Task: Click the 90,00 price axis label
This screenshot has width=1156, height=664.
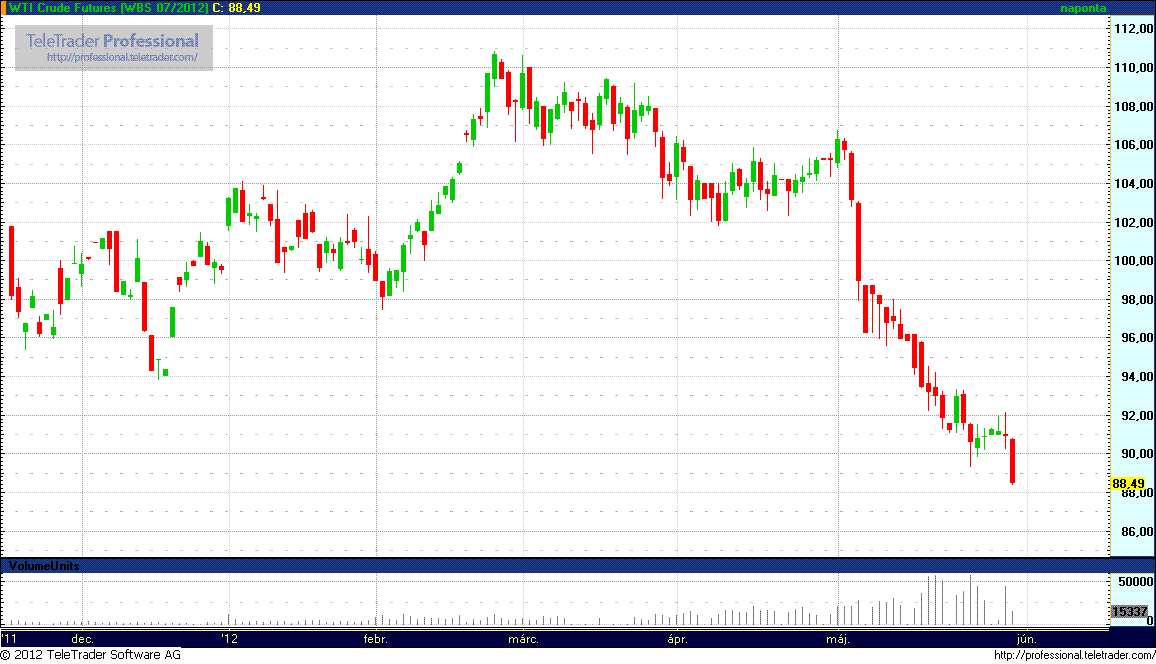Action: pos(1137,454)
